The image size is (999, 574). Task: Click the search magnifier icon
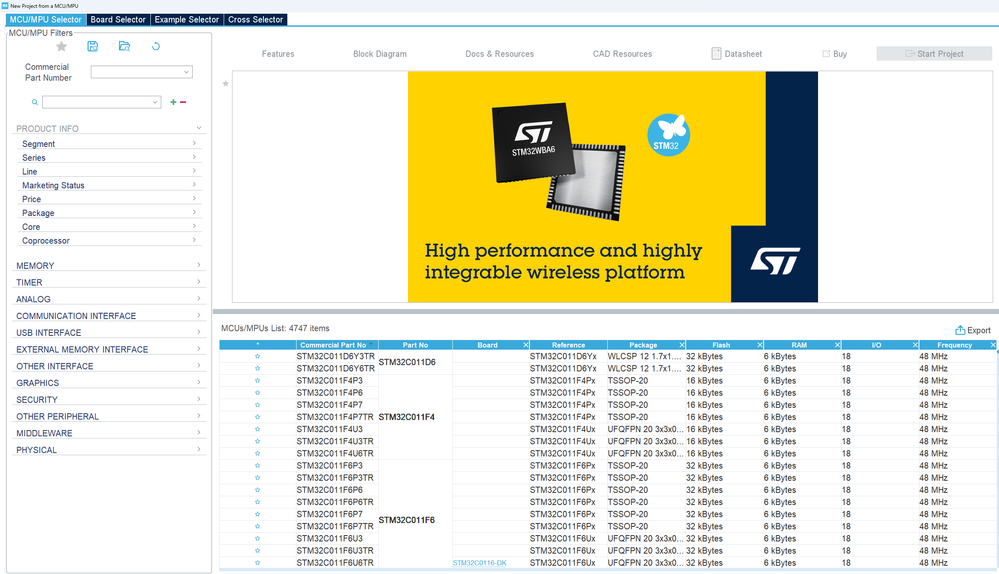pyautogui.click(x=34, y=102)
